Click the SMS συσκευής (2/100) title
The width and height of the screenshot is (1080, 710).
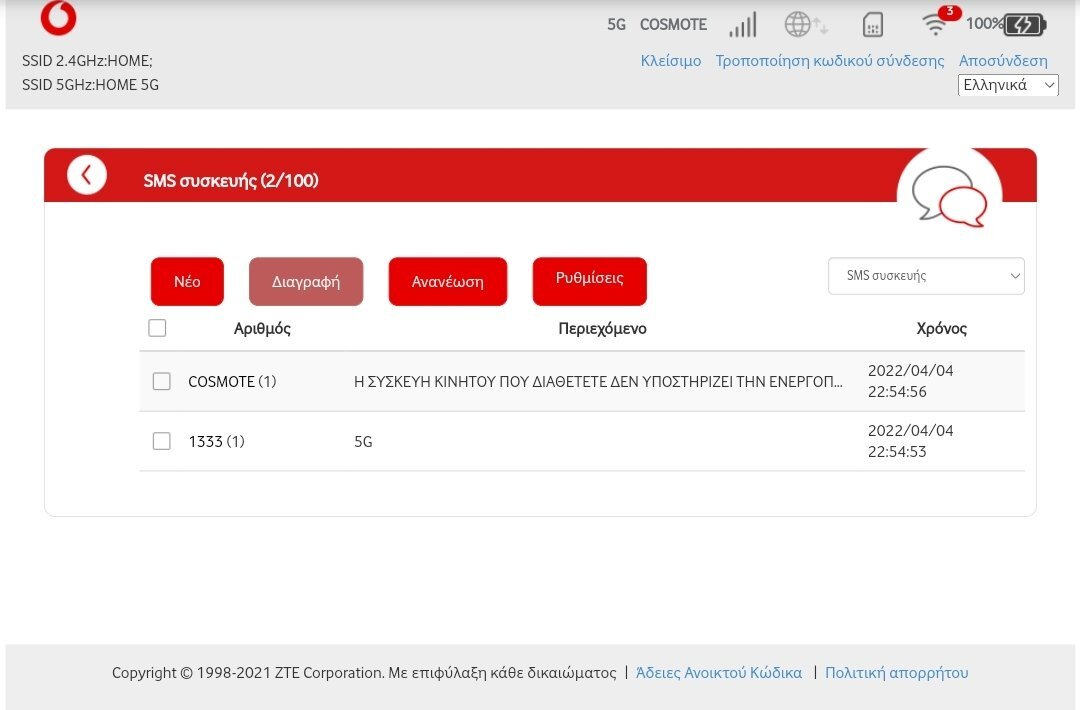coord(231,180)
